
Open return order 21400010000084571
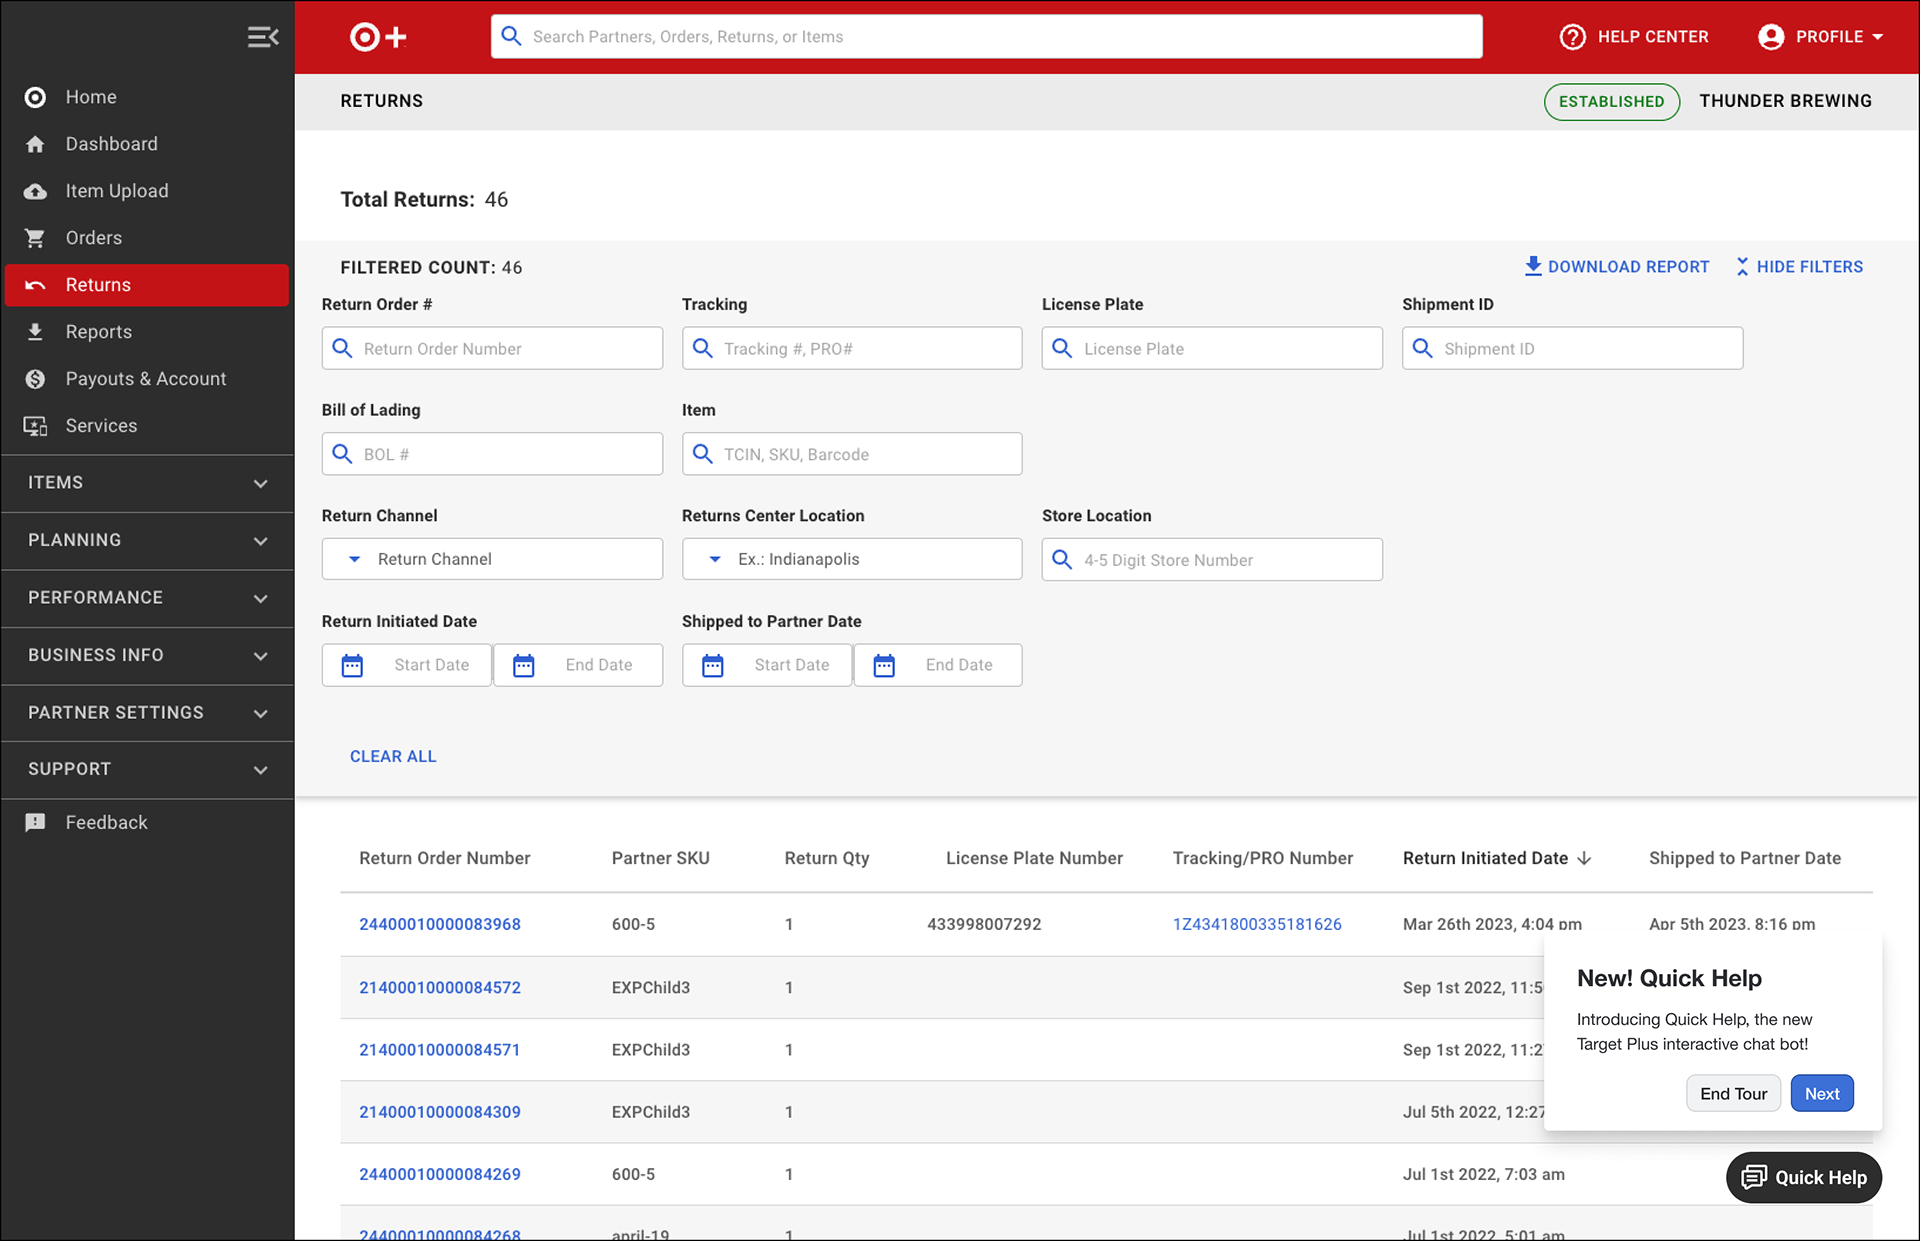pos(440,1049)
